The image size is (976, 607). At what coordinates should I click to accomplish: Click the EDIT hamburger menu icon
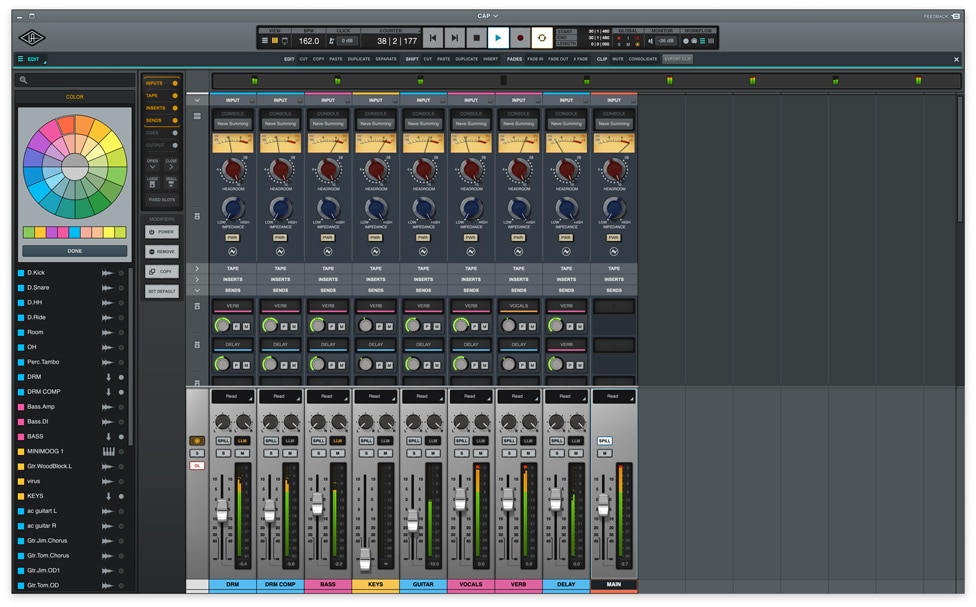click(21, 59)
